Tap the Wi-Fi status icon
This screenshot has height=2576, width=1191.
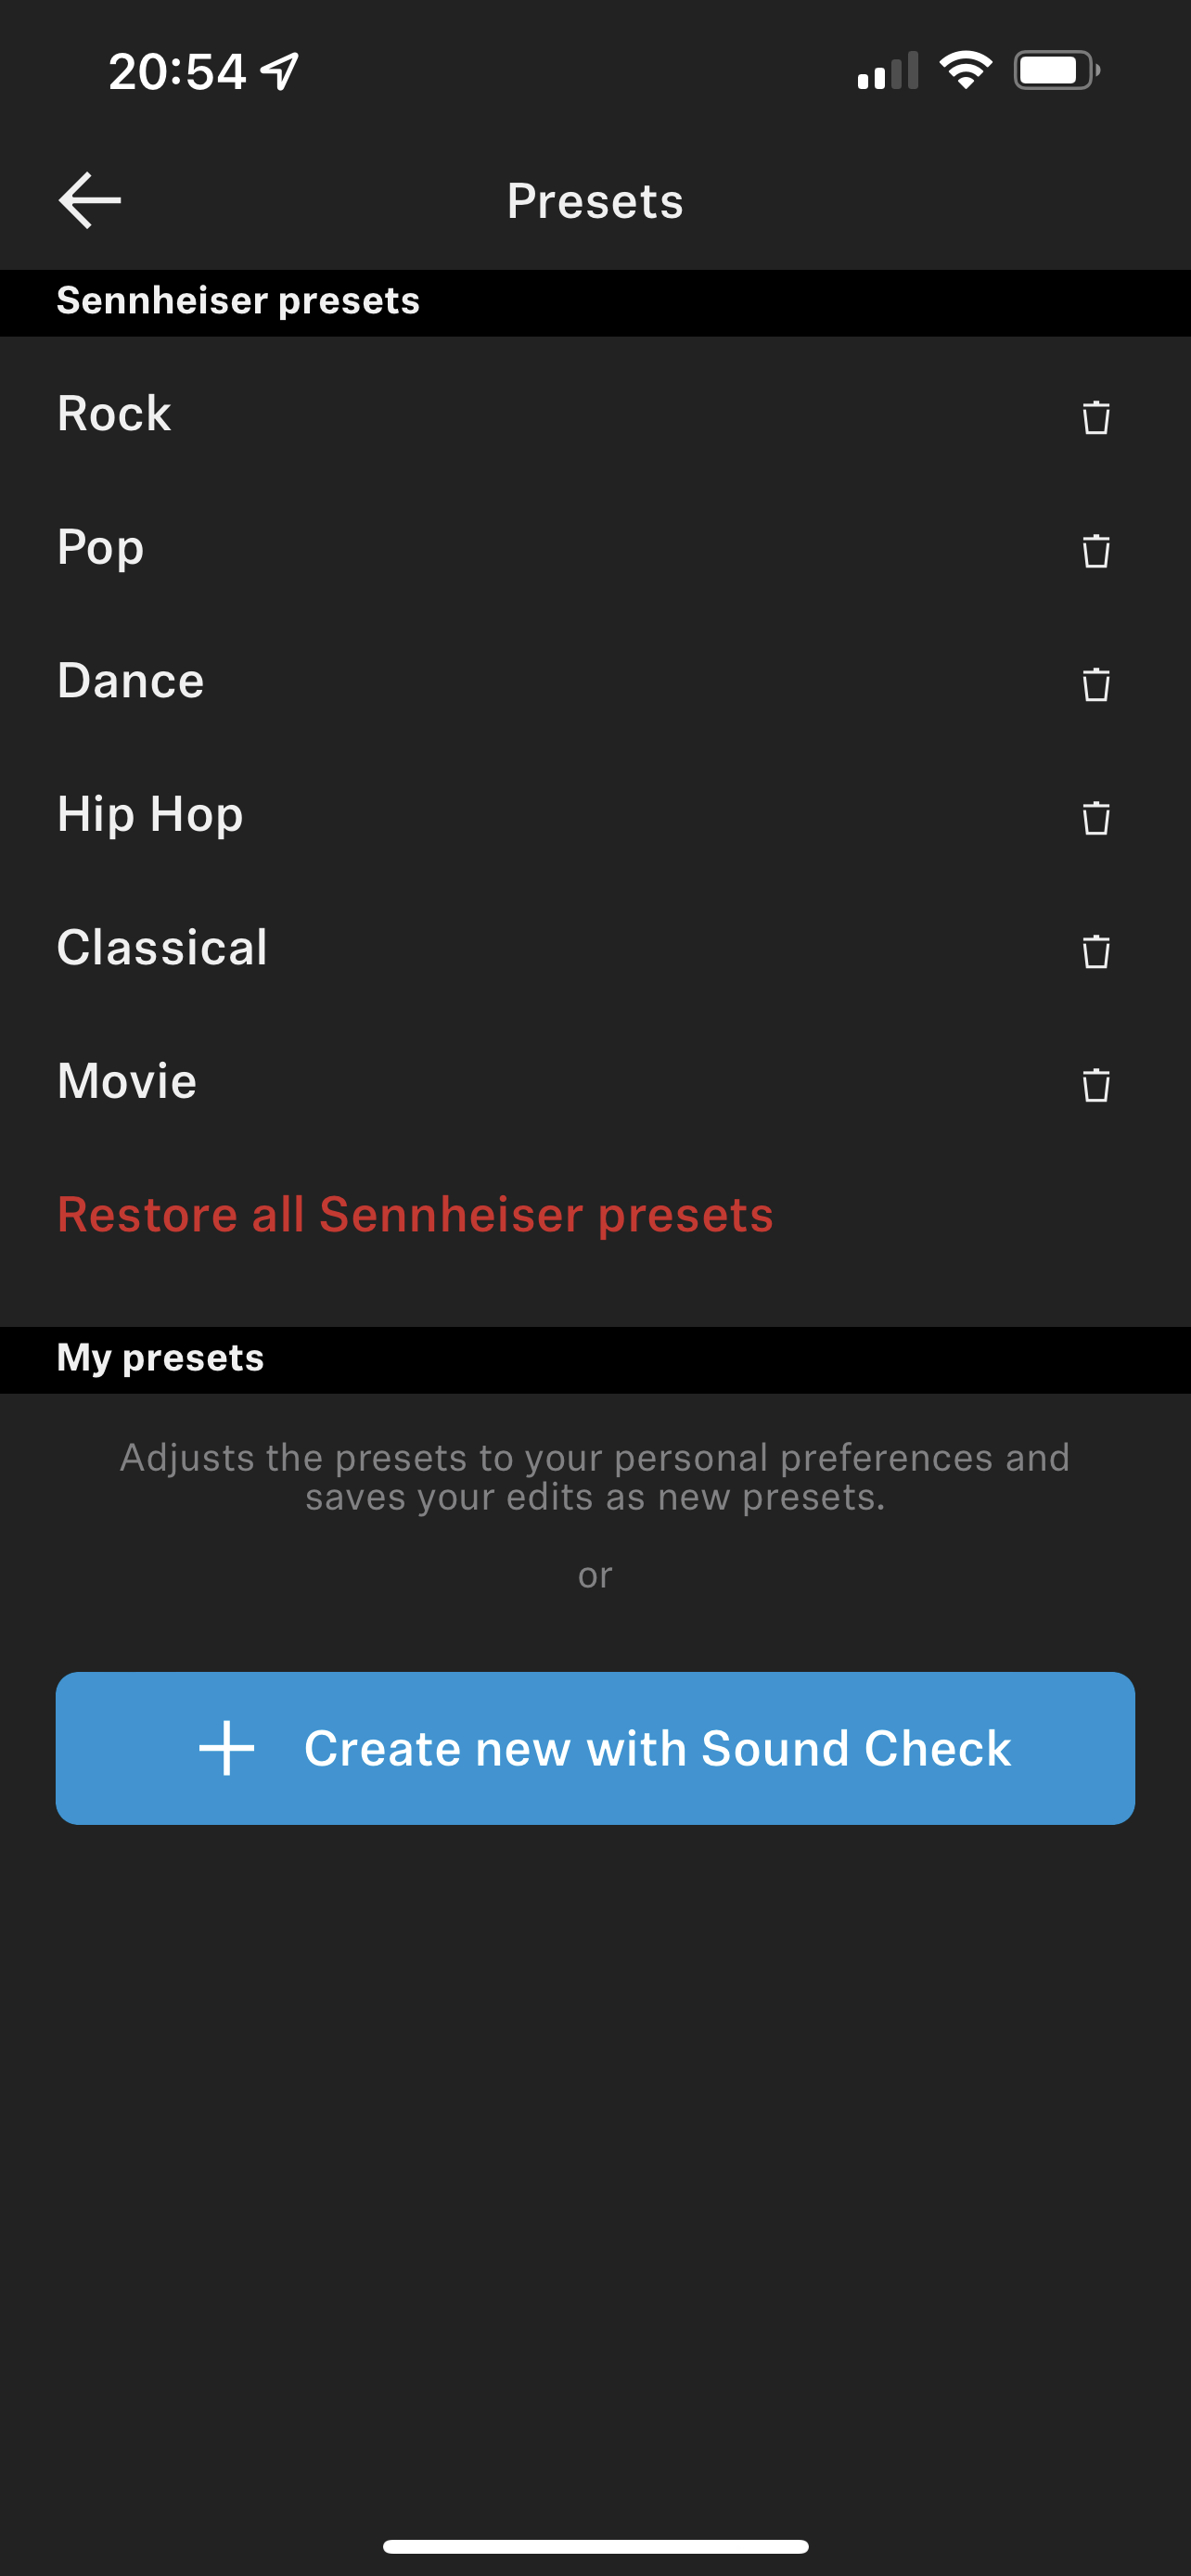pyautogui.click(x=965, y=70)
